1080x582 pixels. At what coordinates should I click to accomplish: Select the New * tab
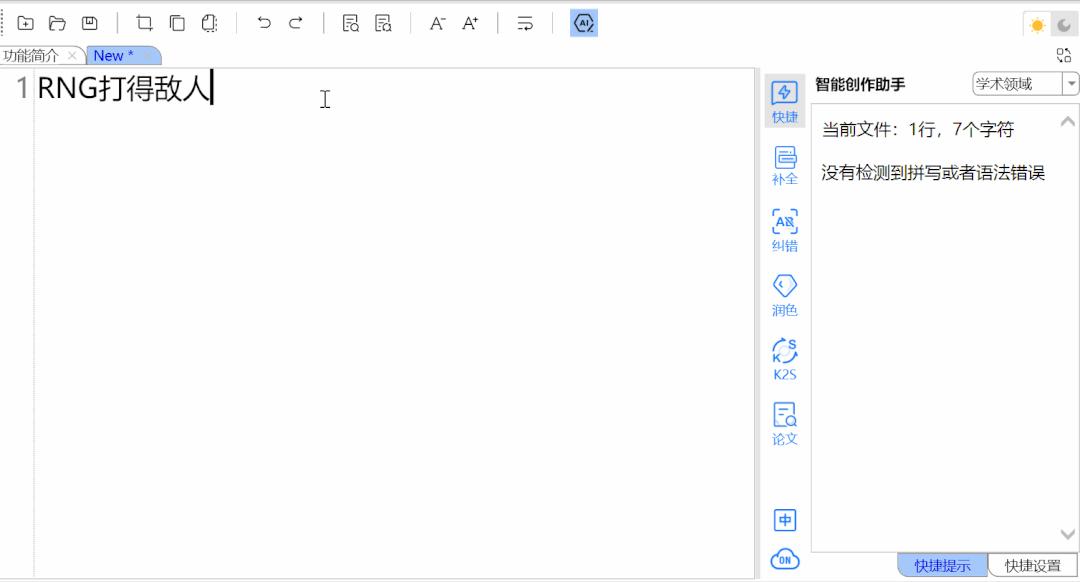(114, 56)
